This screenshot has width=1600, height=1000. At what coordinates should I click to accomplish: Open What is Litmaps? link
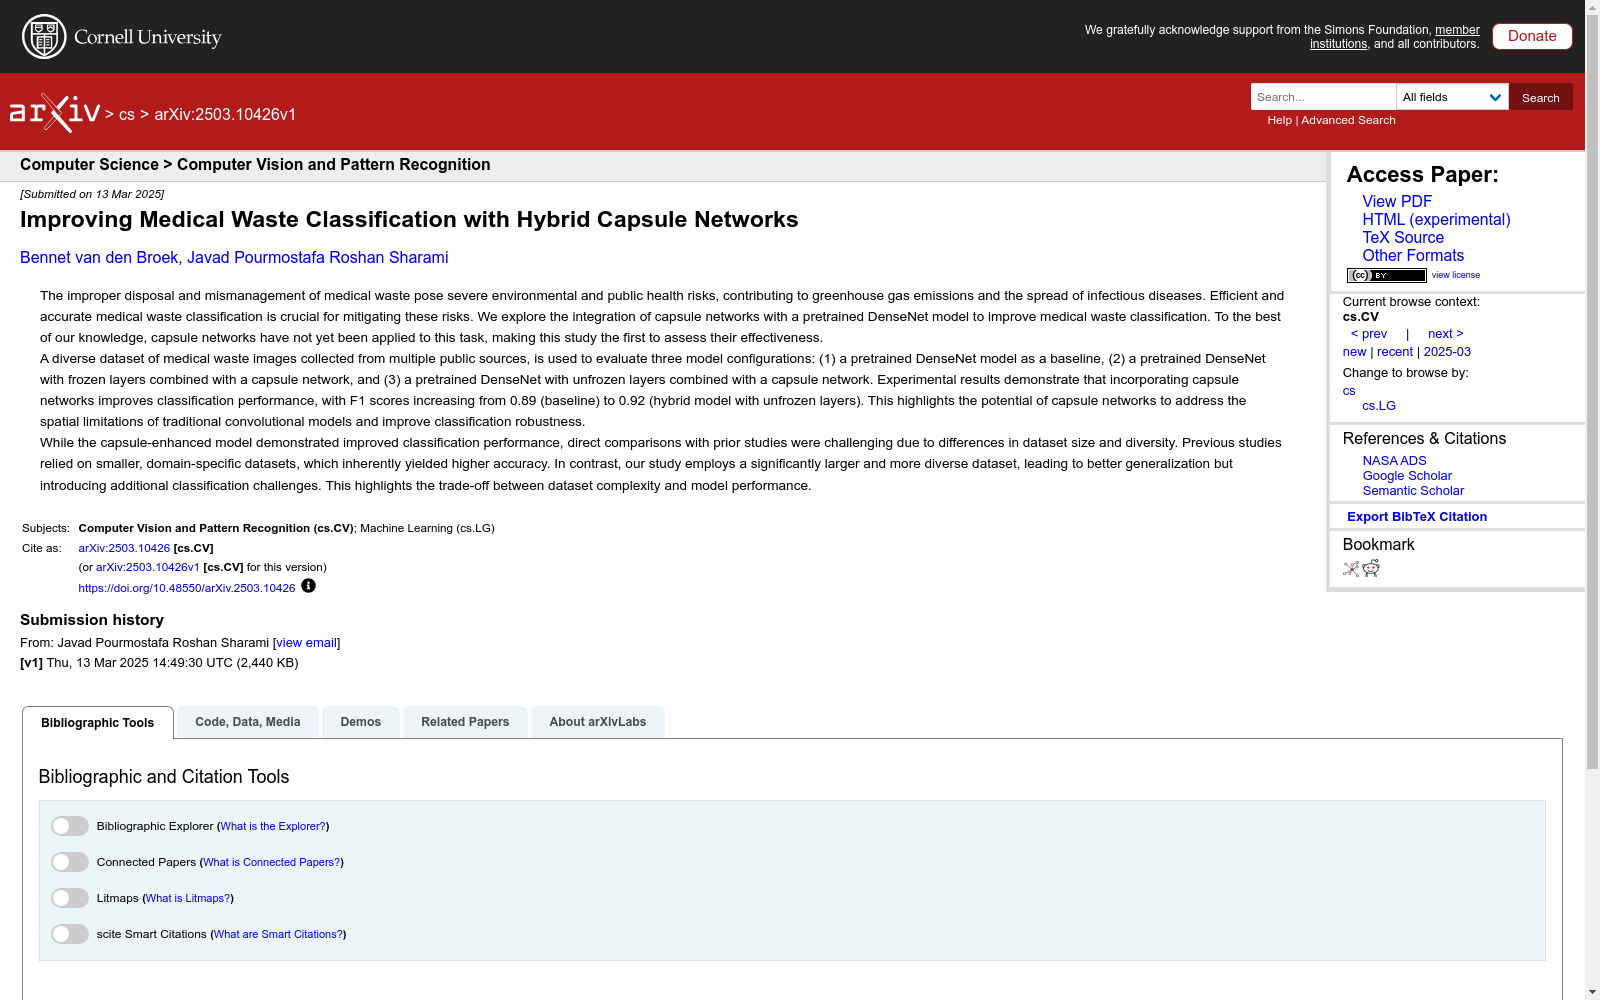click(188, 898)
